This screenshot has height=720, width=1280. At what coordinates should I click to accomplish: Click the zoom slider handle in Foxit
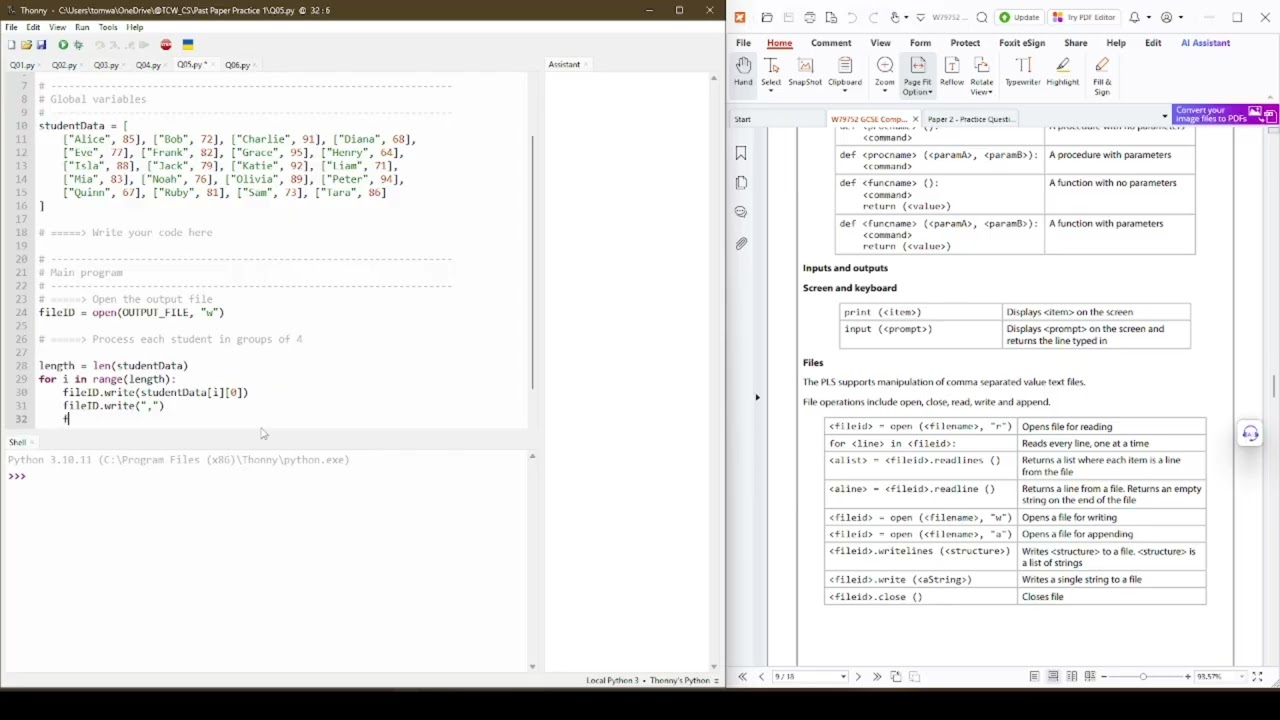[x=1143, y=677]
